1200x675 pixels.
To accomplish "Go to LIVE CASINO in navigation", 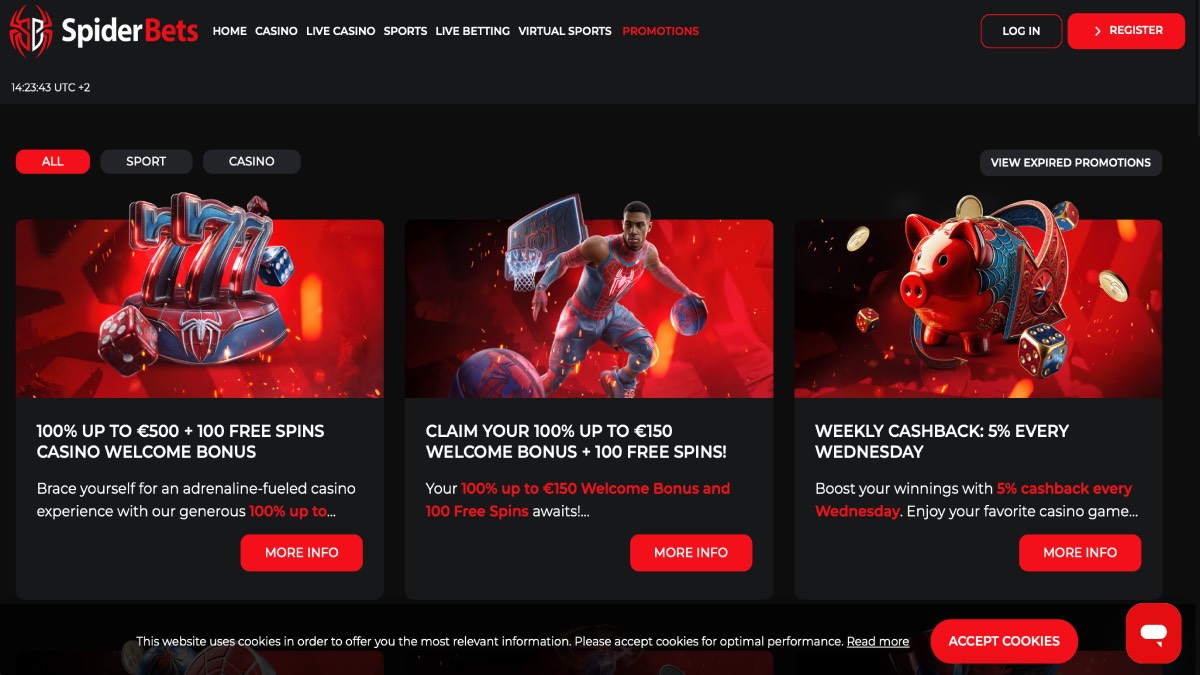I will click(341, 31).
